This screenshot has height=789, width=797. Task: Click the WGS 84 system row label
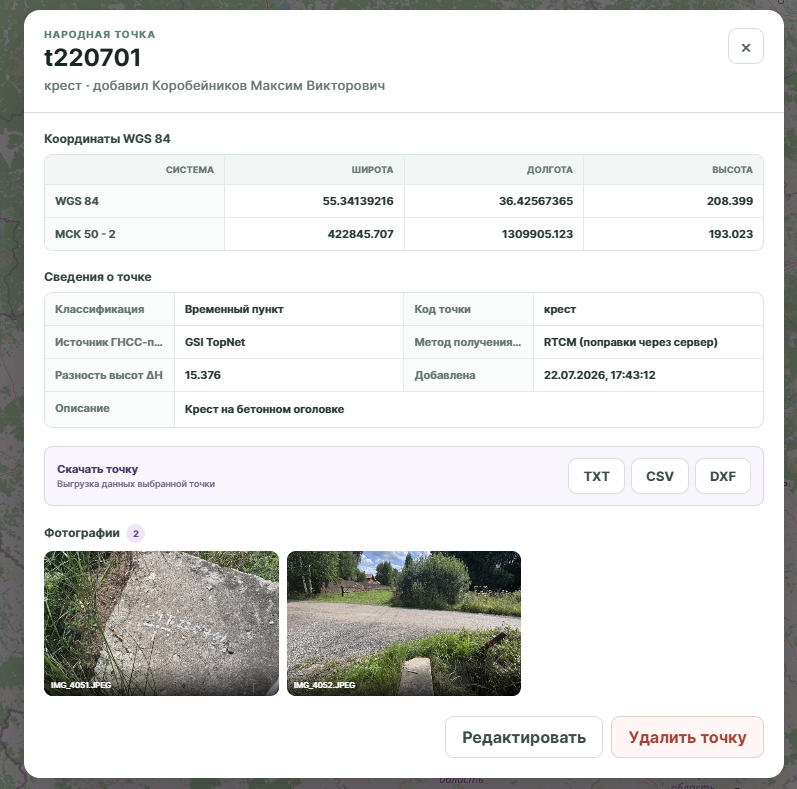[x=77, y=201]
